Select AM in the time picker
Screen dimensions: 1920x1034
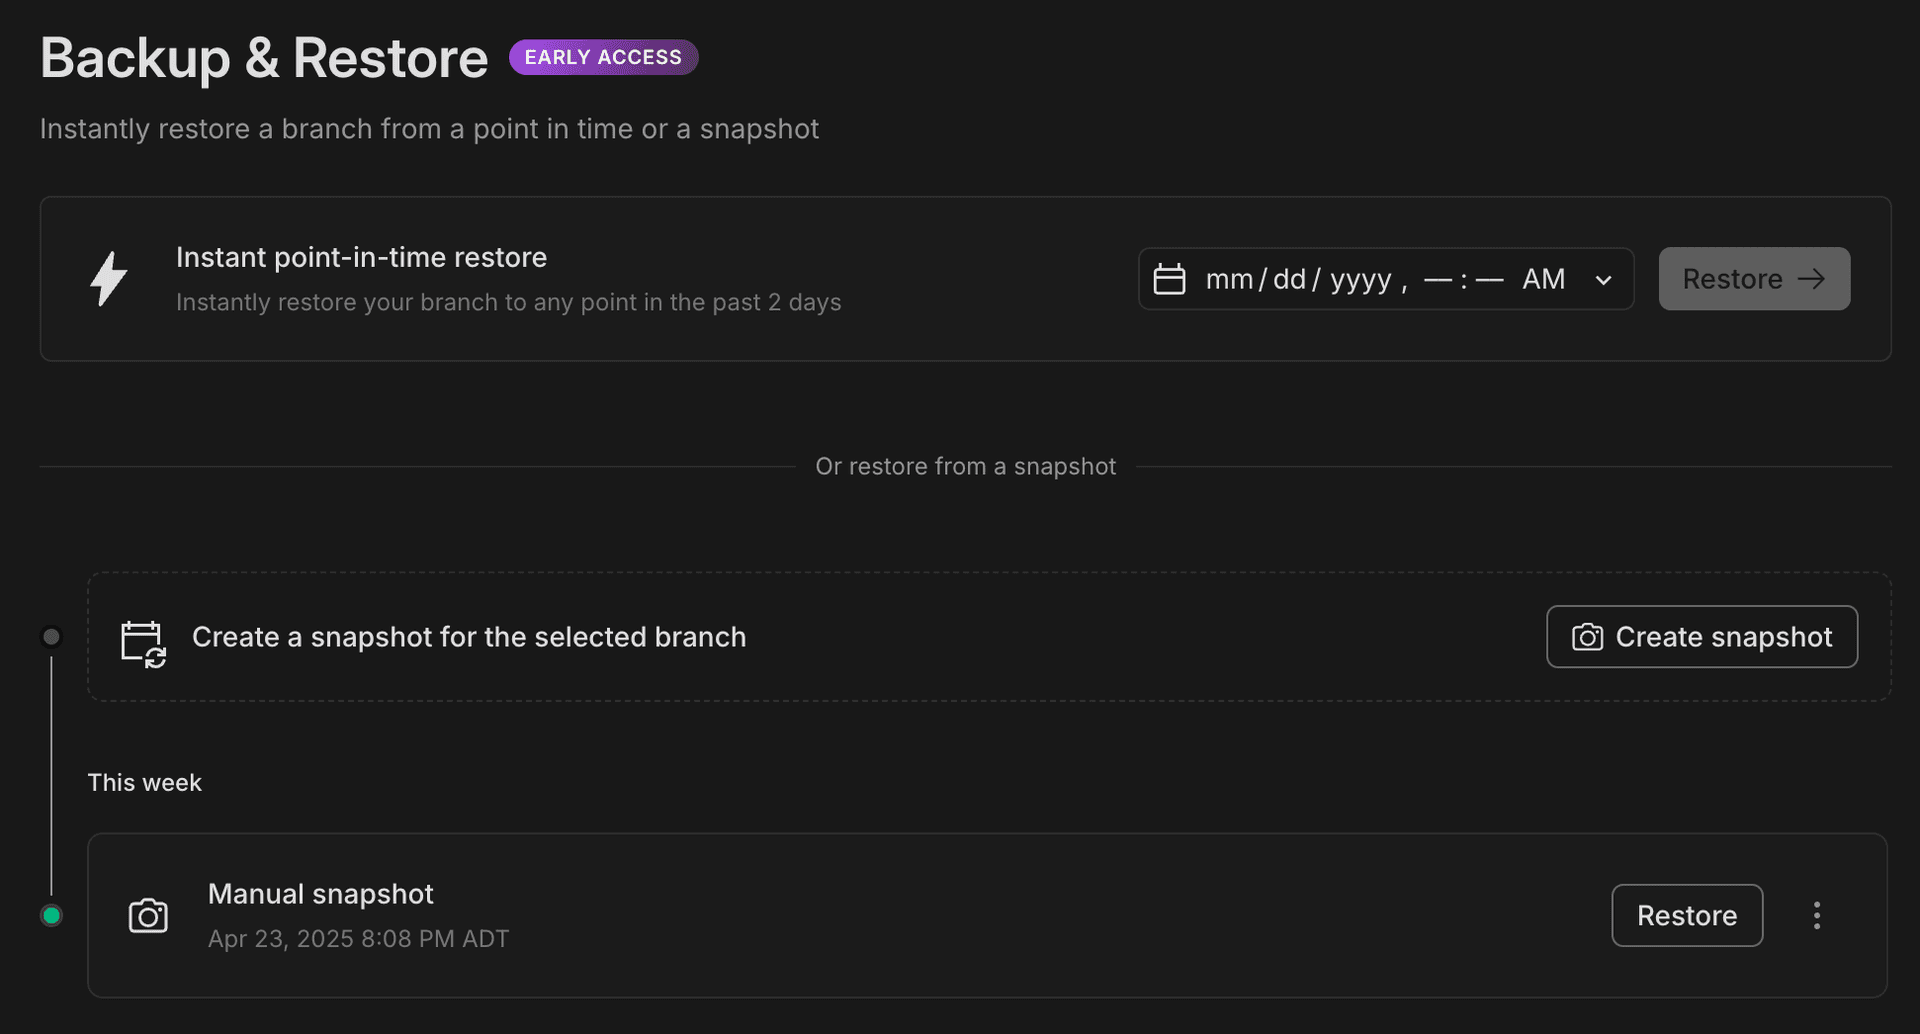pyautogui.click(x=1544, y=278)
